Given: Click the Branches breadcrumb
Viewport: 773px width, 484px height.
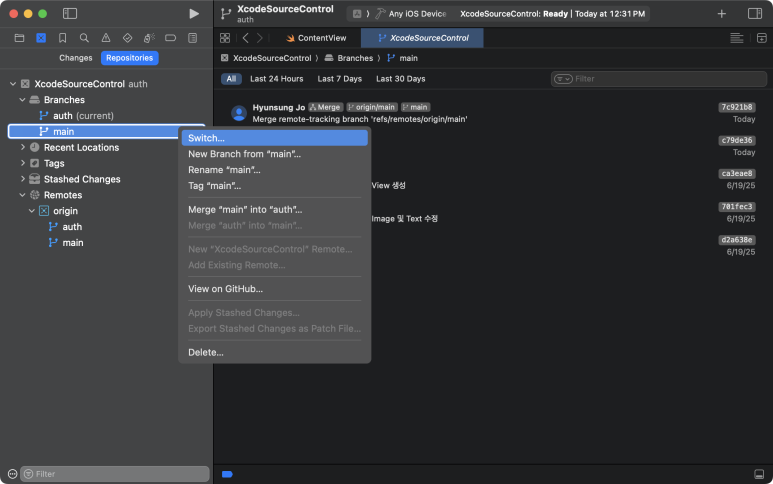Looking at the screenshot, I should (x=349, y=58).
